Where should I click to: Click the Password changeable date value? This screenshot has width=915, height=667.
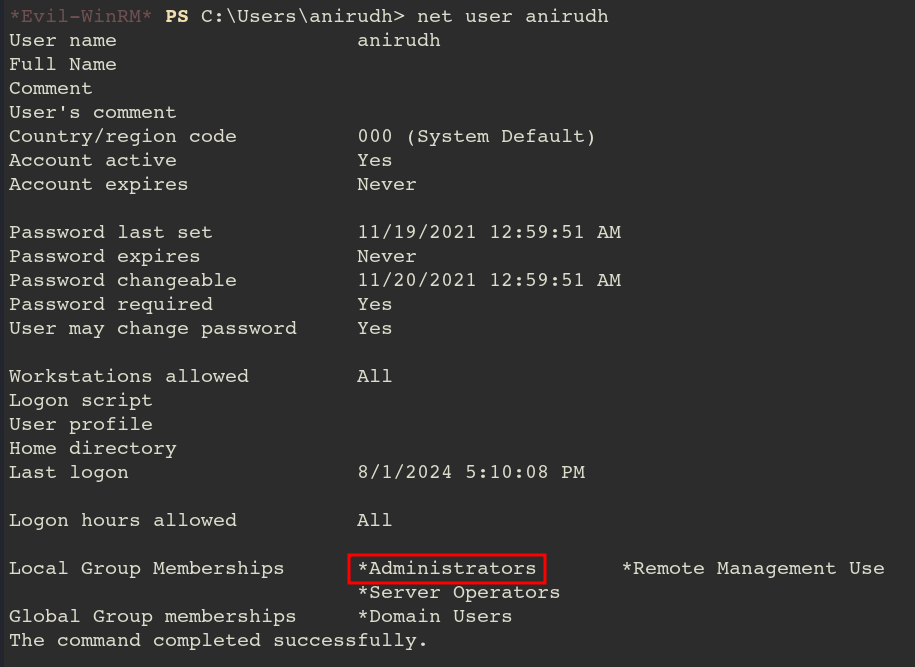[x=489, y=280]
